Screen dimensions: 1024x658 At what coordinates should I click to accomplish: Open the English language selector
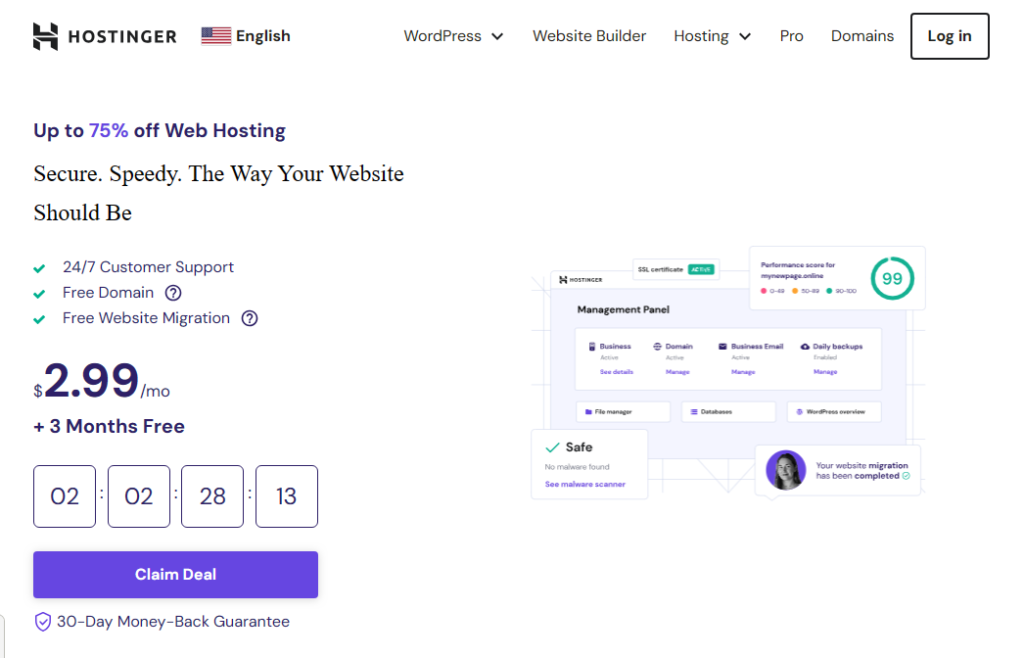[245, 35]
